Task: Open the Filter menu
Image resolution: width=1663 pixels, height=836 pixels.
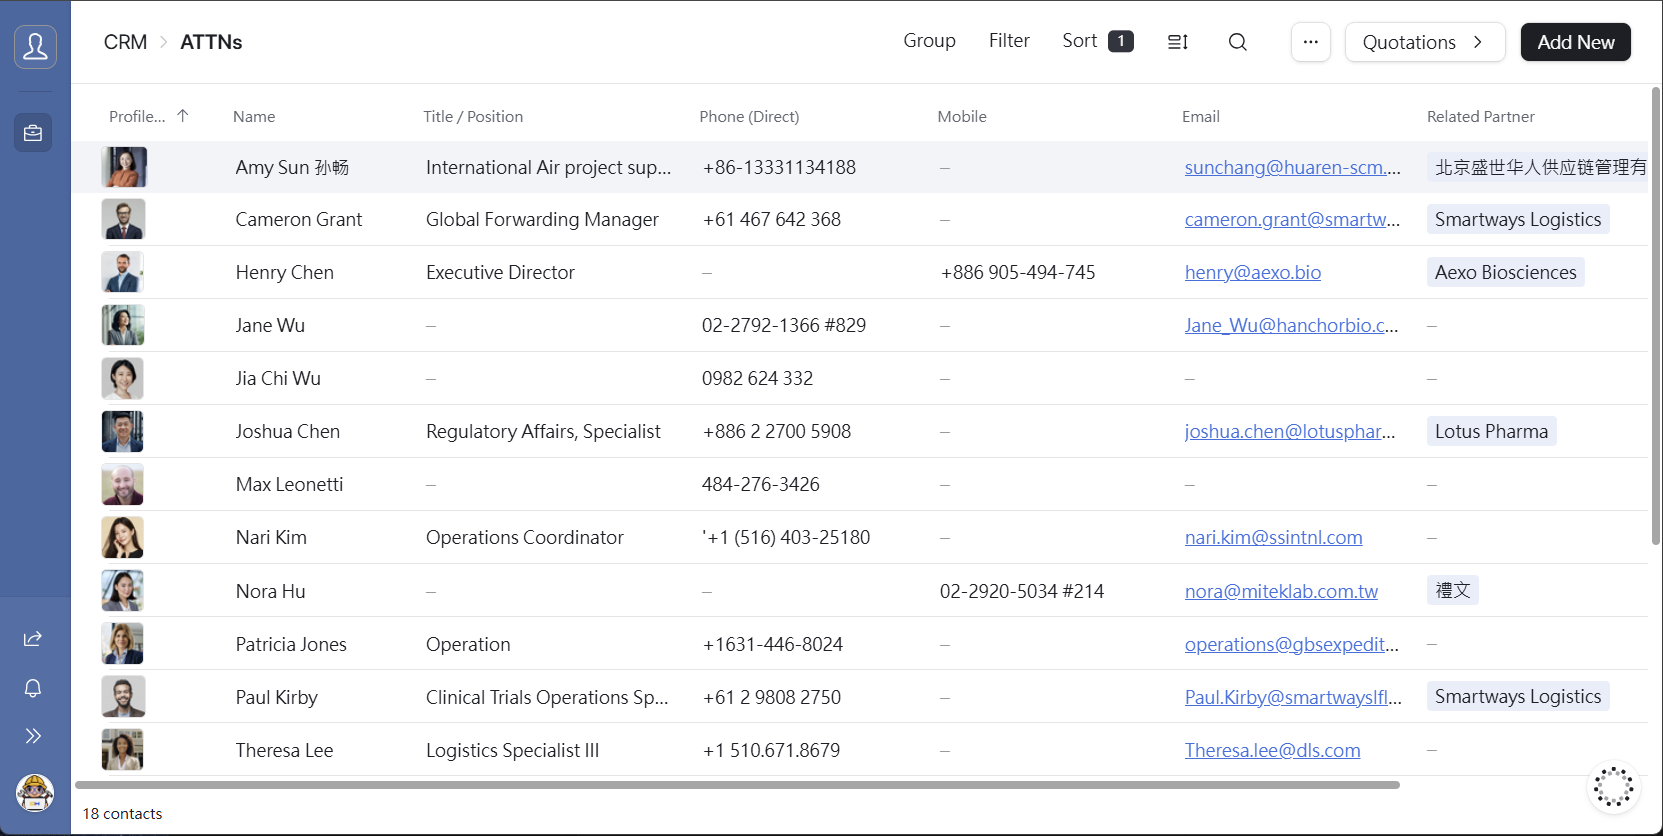Action: click(1009, 41)
